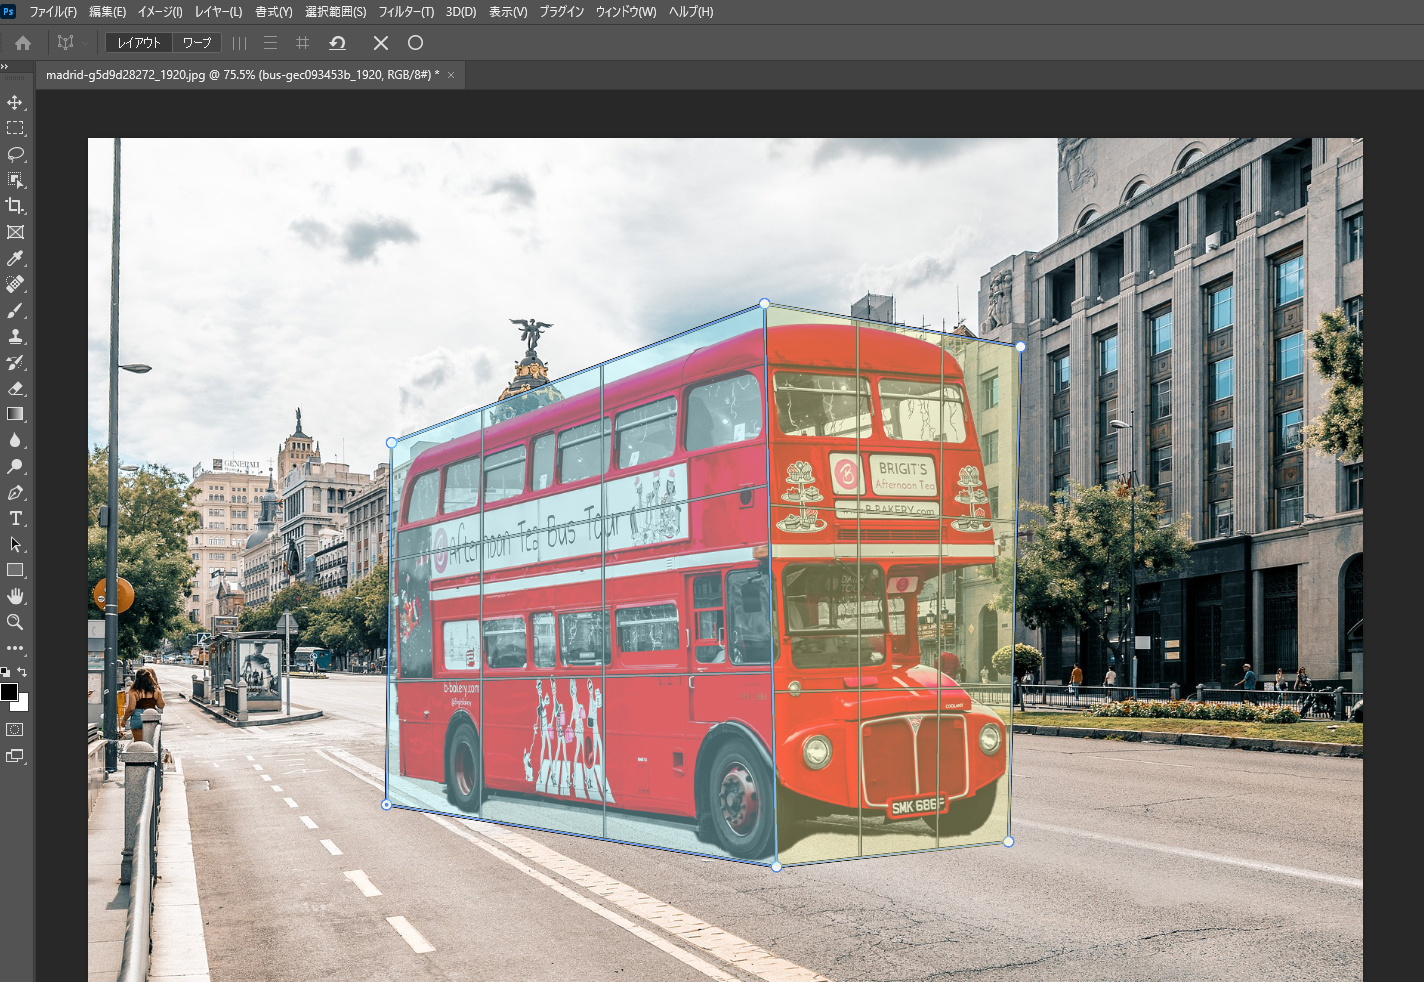
Task: Select the Move tool
Action: tap(15, 102)
